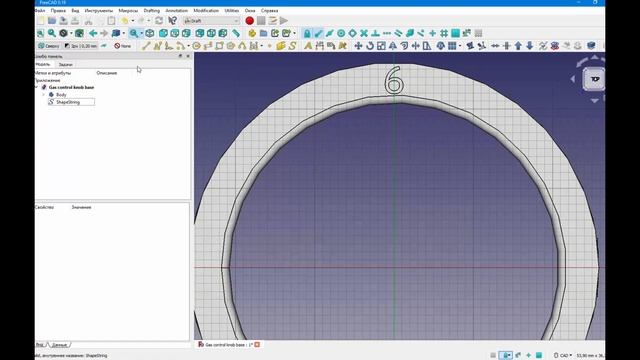Click the Draft Array grid tool

click(452, 46)
